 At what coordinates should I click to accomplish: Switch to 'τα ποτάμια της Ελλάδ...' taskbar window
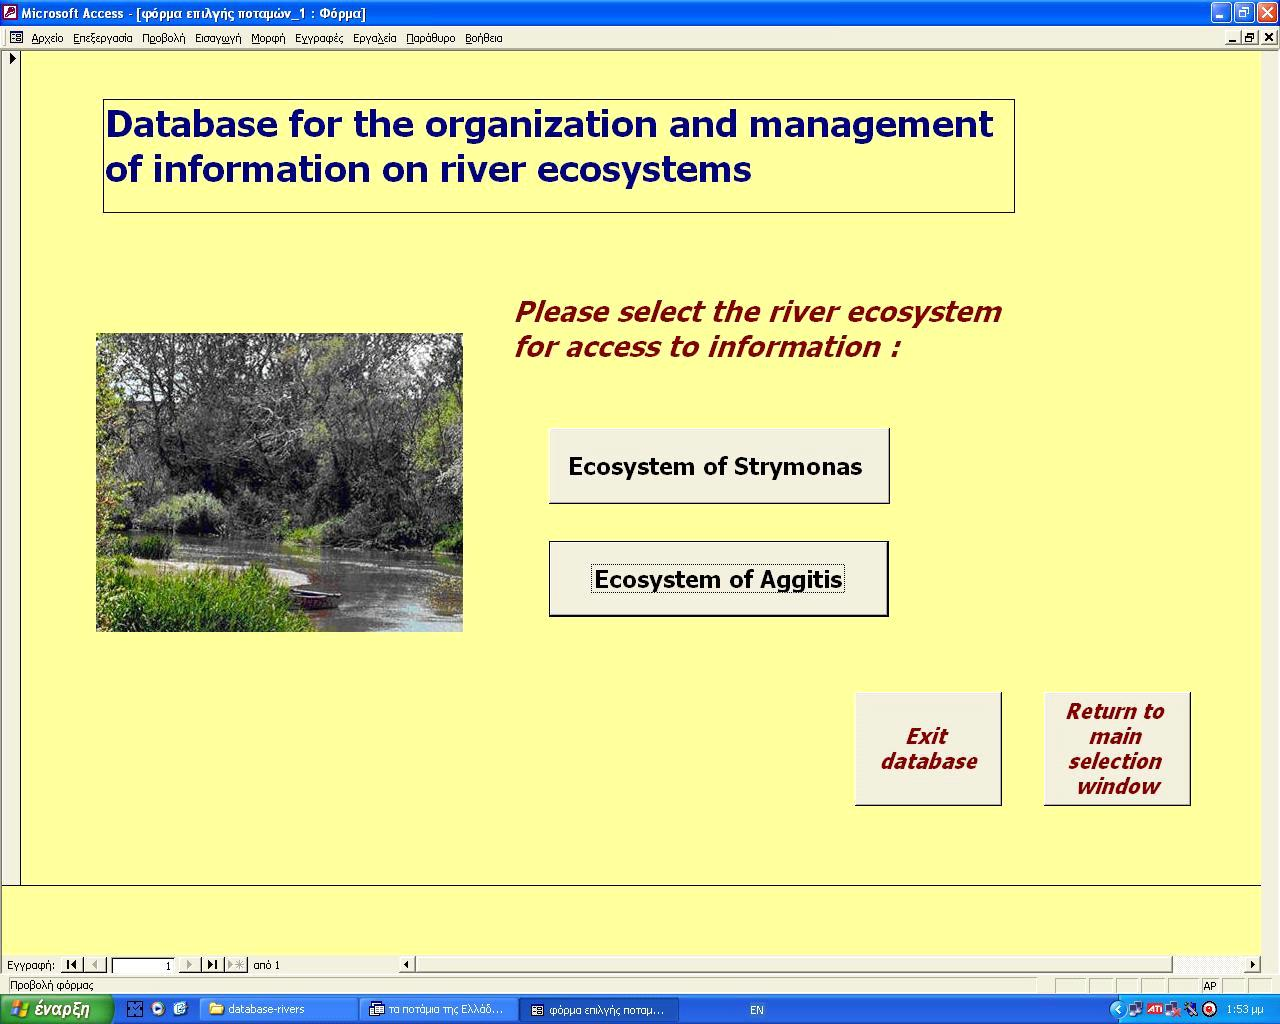tap(439, 1010)
